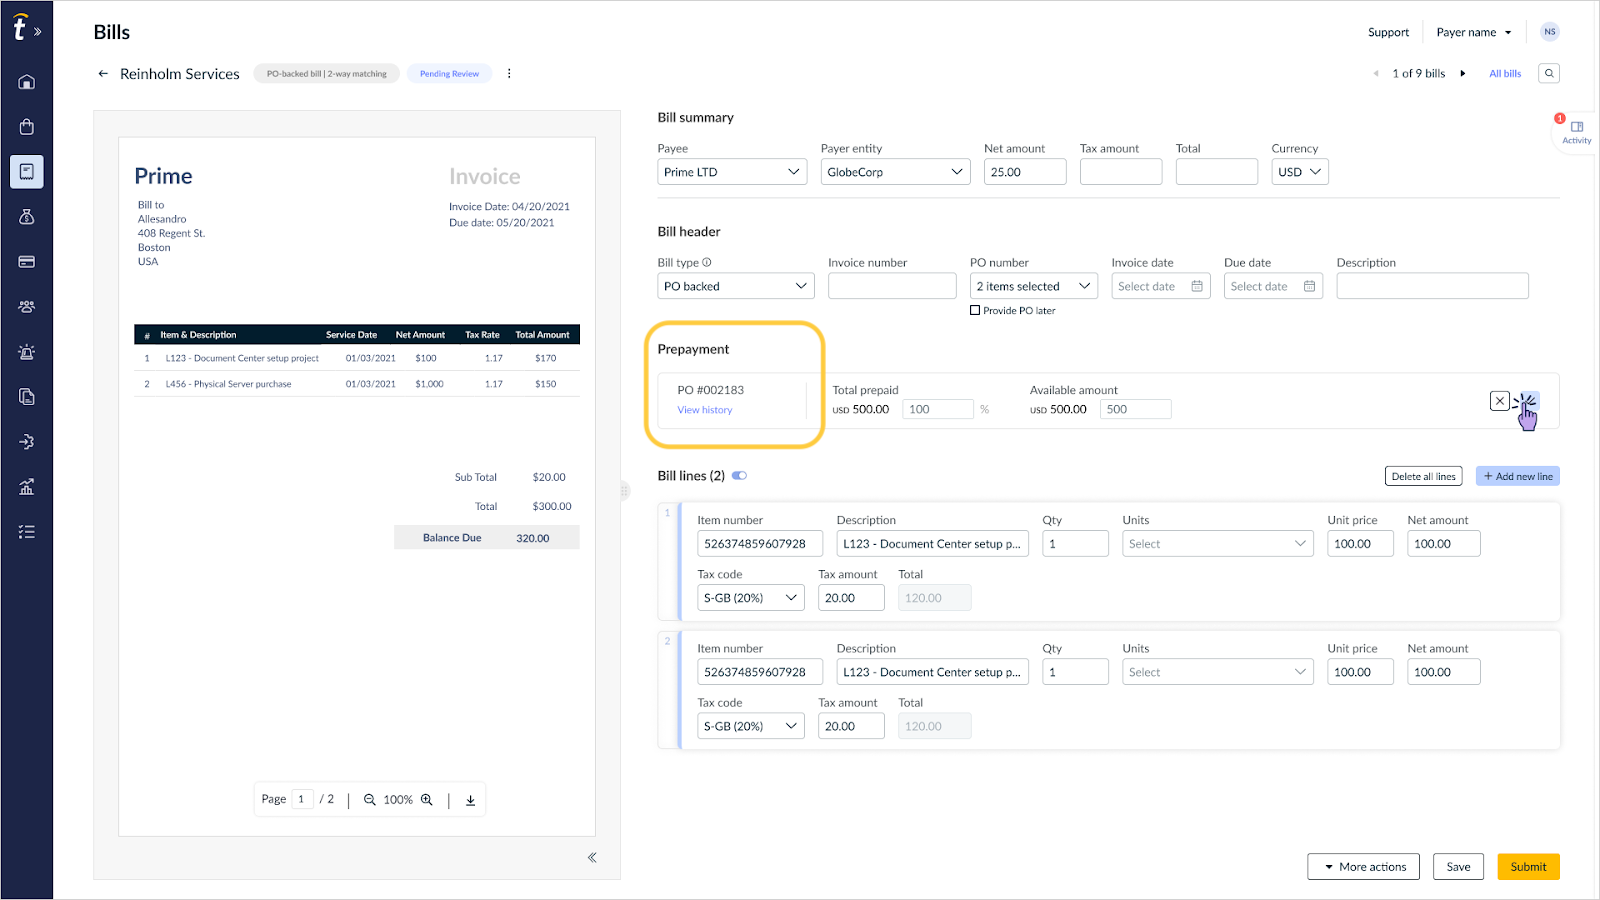The image size is (1600, 900).
Task: Click Unit price field in bill line 2
Action: tap(1360, 672)
